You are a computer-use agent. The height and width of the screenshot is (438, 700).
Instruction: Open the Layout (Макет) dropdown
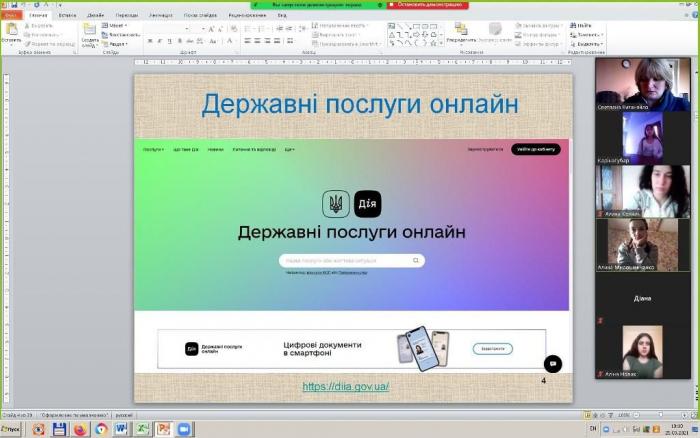117,25
